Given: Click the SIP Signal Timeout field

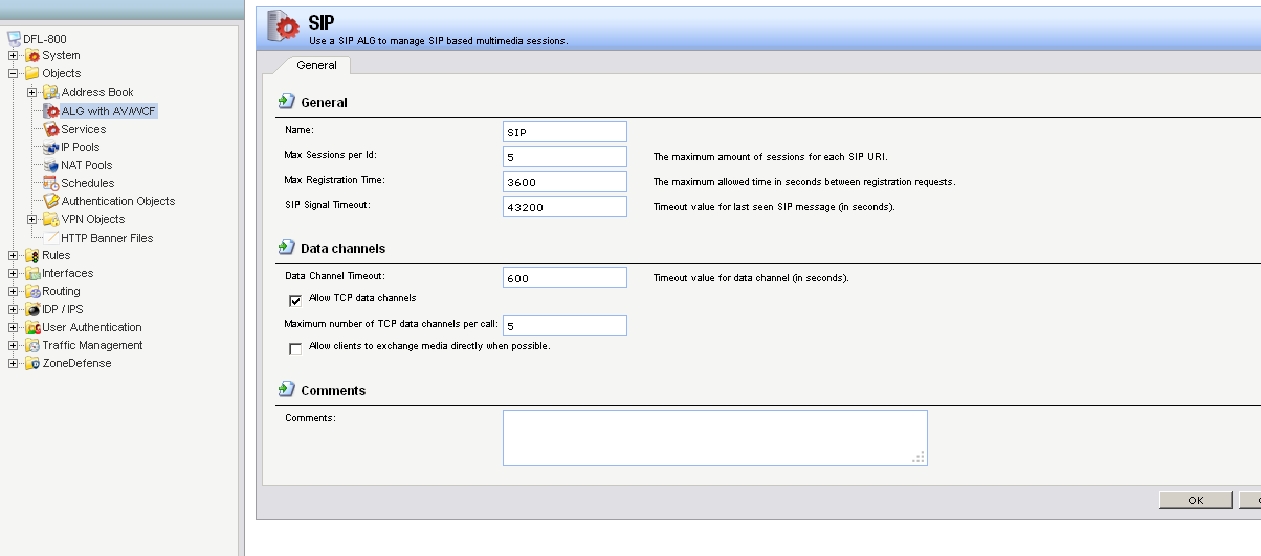Looking at the screenshot, I should [x=565, y=206].
